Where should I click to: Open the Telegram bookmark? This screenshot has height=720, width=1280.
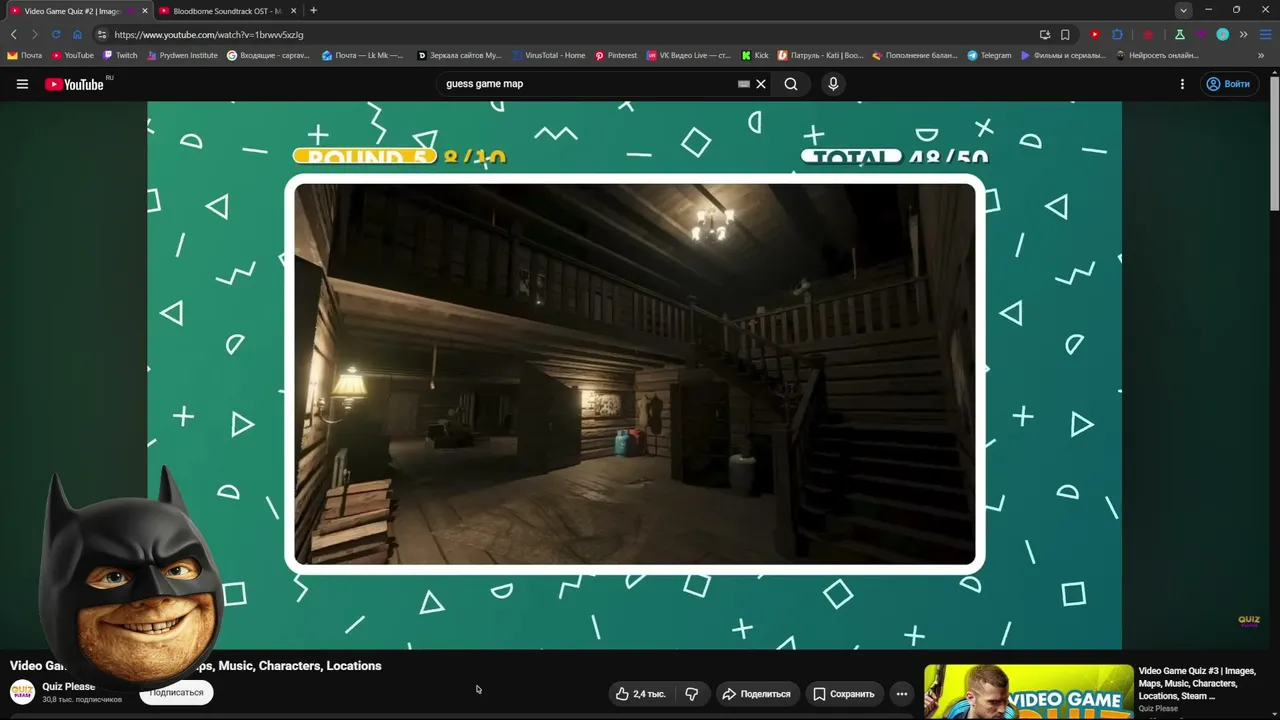989,56
